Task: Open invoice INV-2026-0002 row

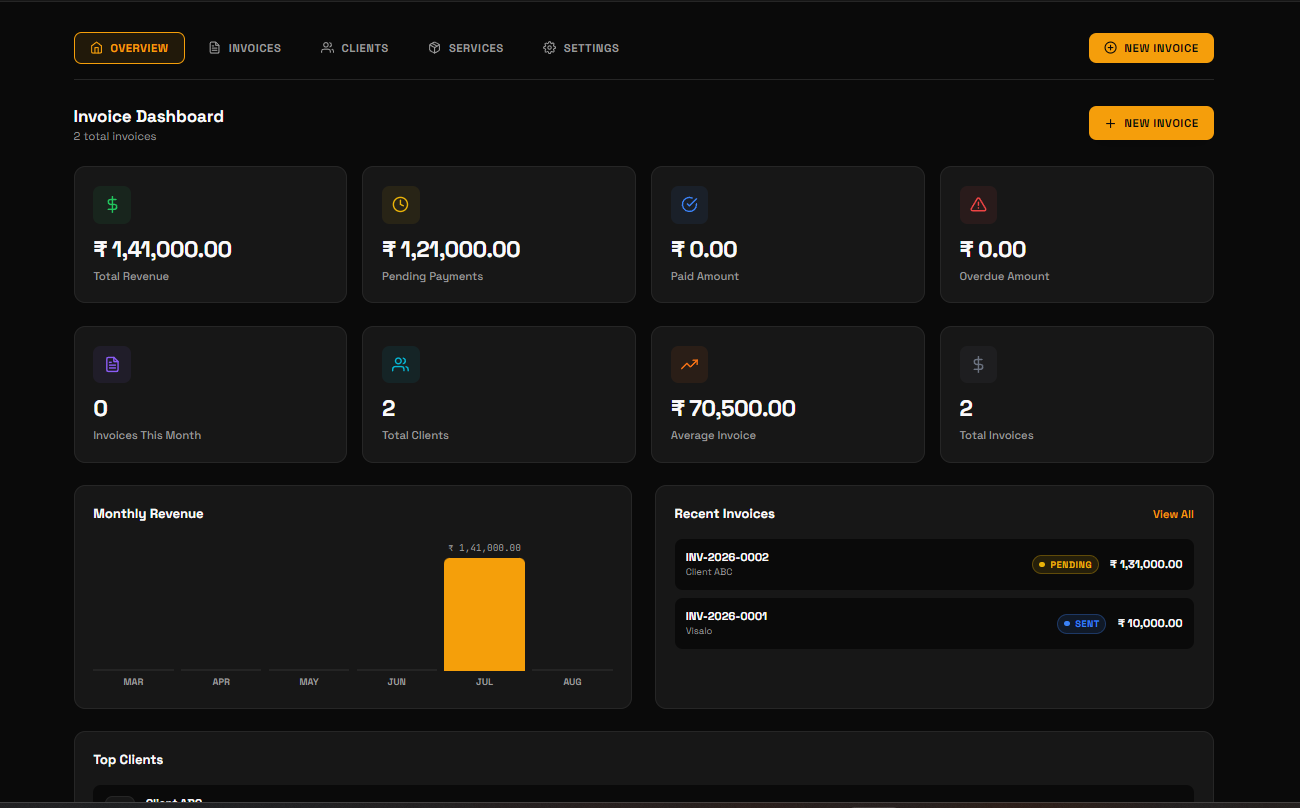Action: 934,565
